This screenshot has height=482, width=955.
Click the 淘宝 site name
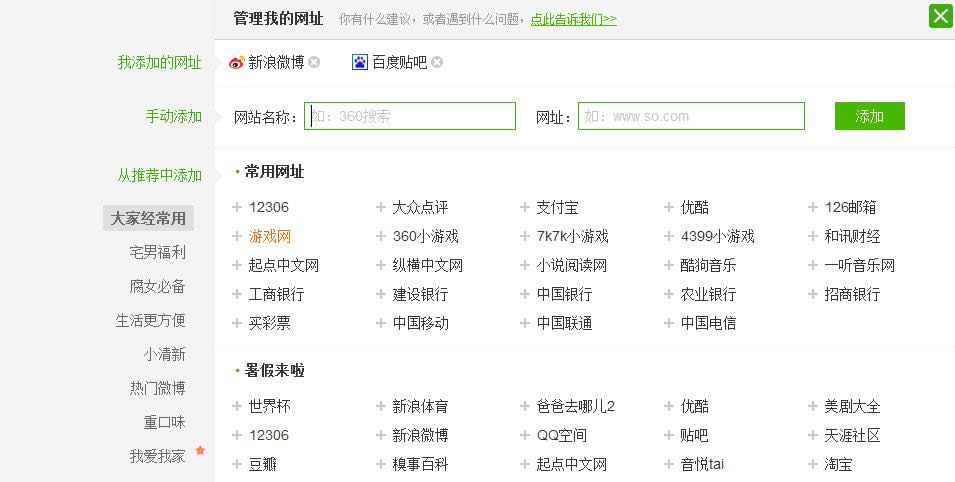coord(839,464)
